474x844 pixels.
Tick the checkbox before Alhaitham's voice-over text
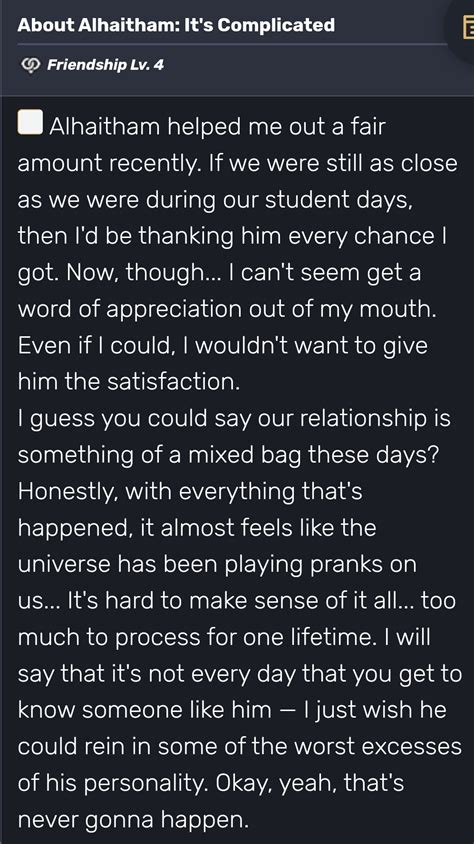click(x=31, y=122)
